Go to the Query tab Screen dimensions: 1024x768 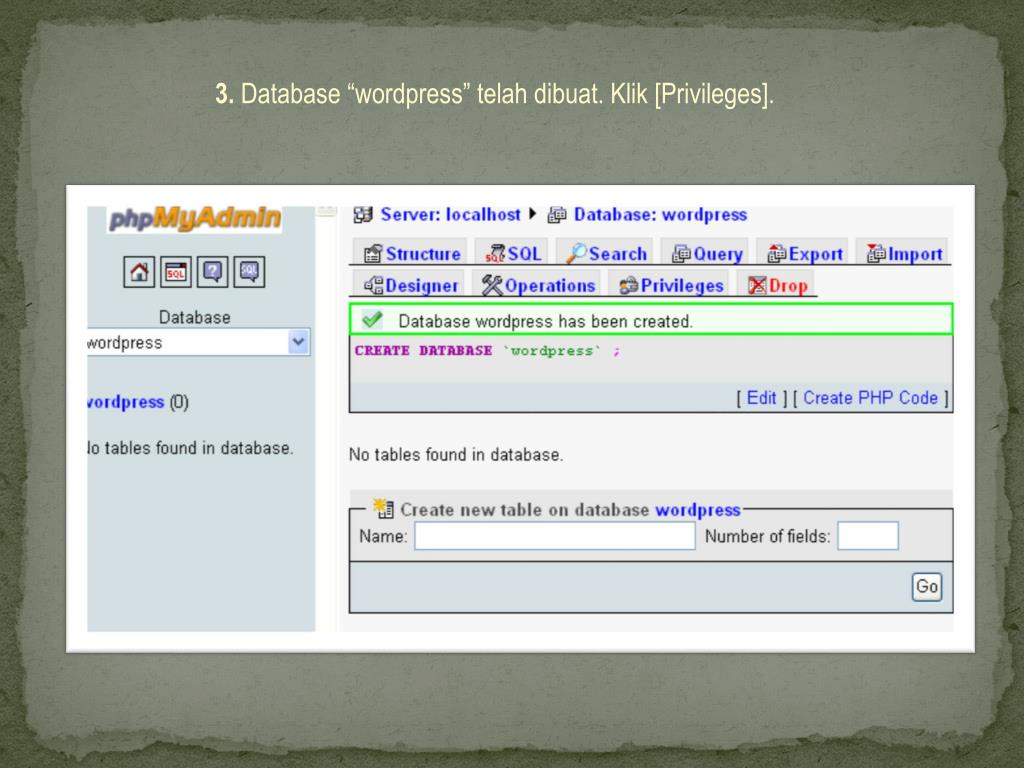pos(706,253)
